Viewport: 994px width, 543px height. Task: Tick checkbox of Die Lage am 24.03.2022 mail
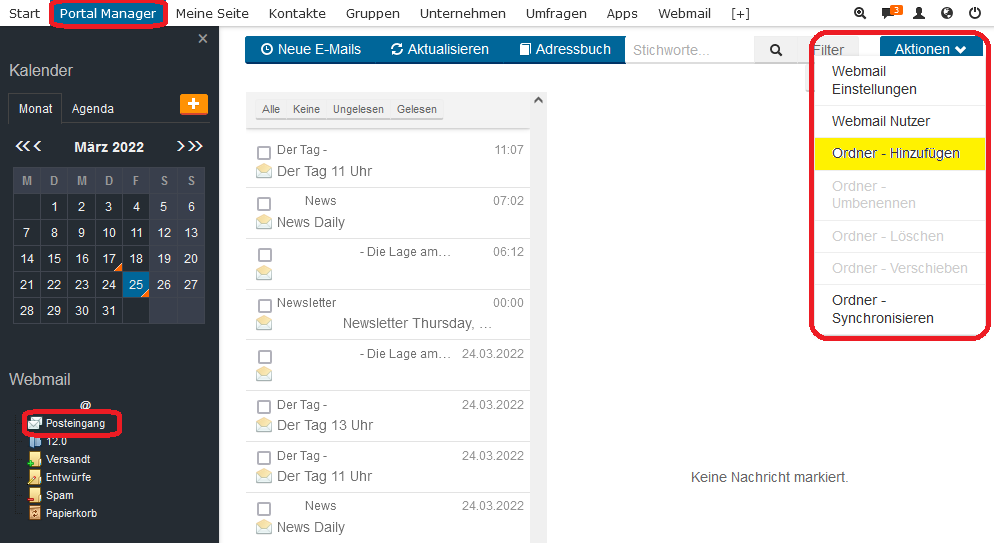[264, 357]
